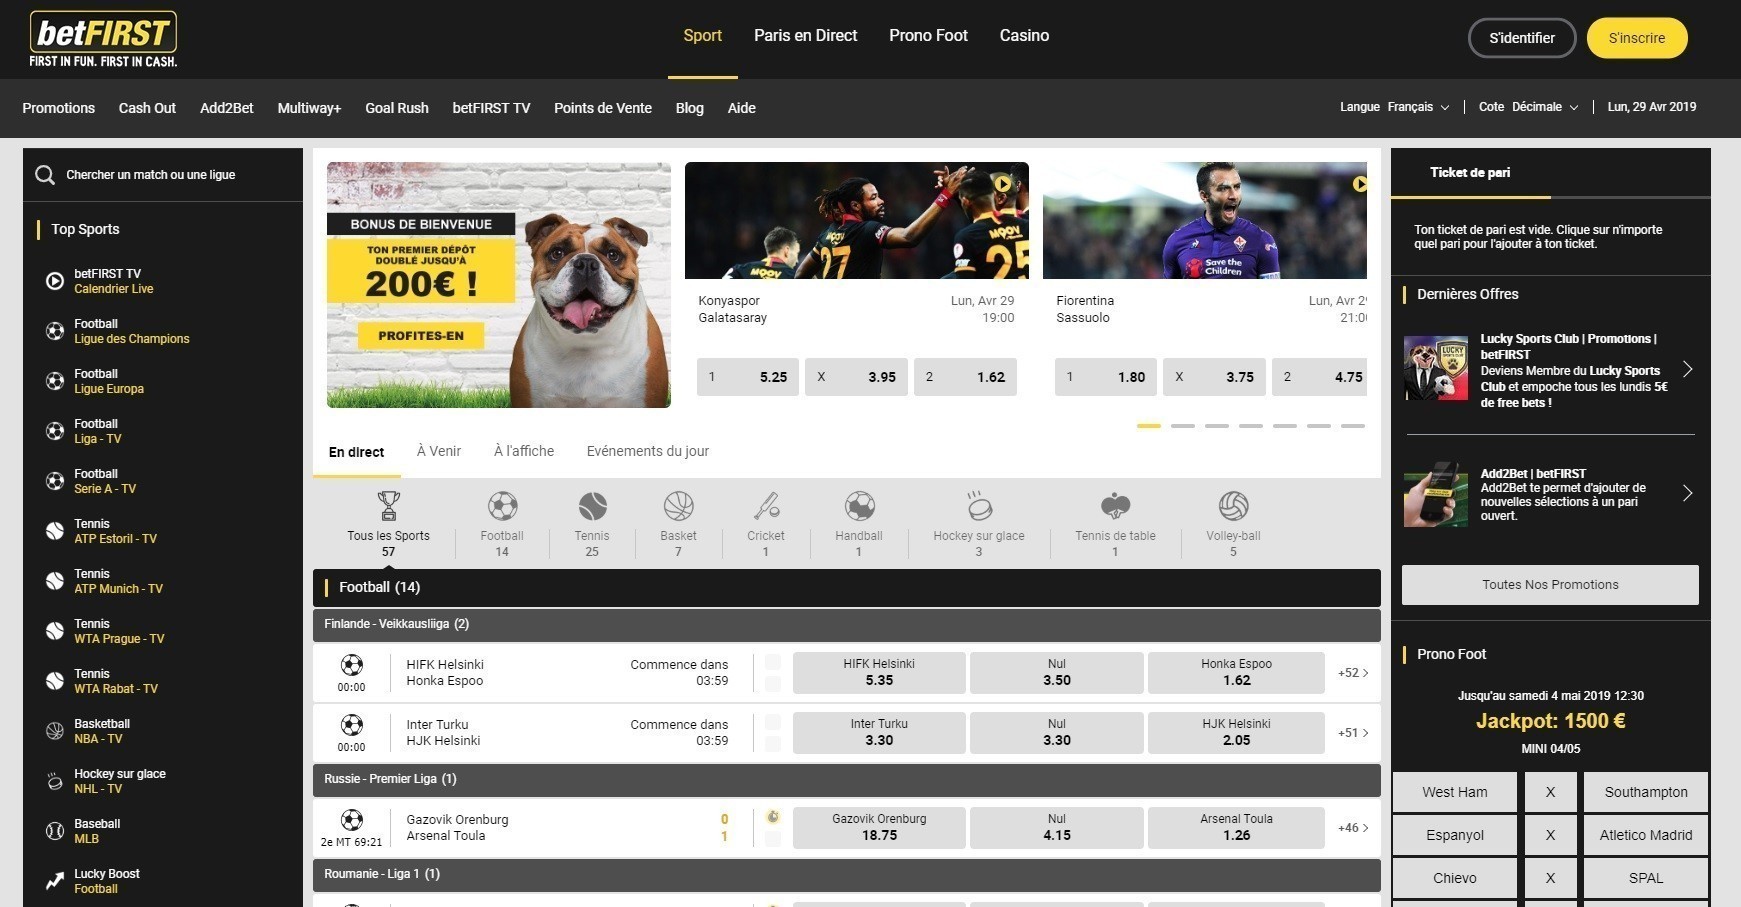Open Add2Bet offer arrow
This screenshot has height=907, width=1741.
pyautogui.click(x=1688, y=493)
